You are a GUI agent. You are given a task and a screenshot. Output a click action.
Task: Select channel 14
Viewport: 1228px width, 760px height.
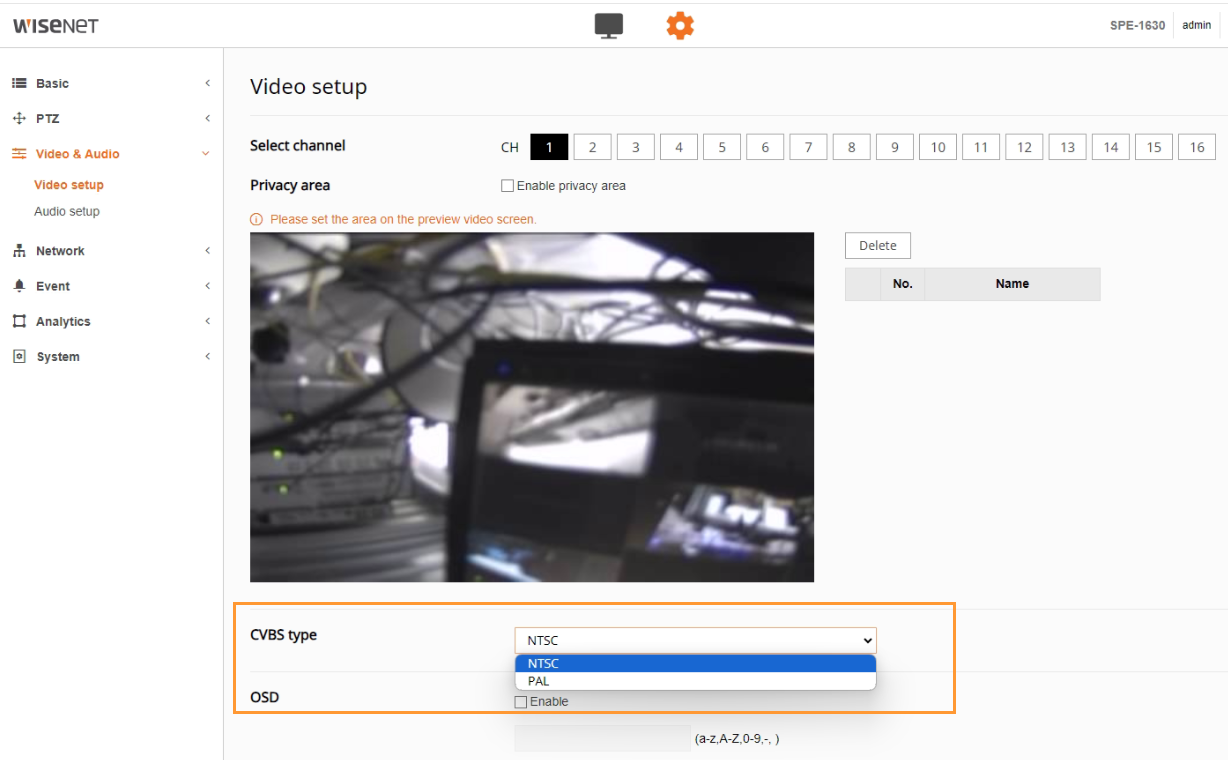(1111, 147)
